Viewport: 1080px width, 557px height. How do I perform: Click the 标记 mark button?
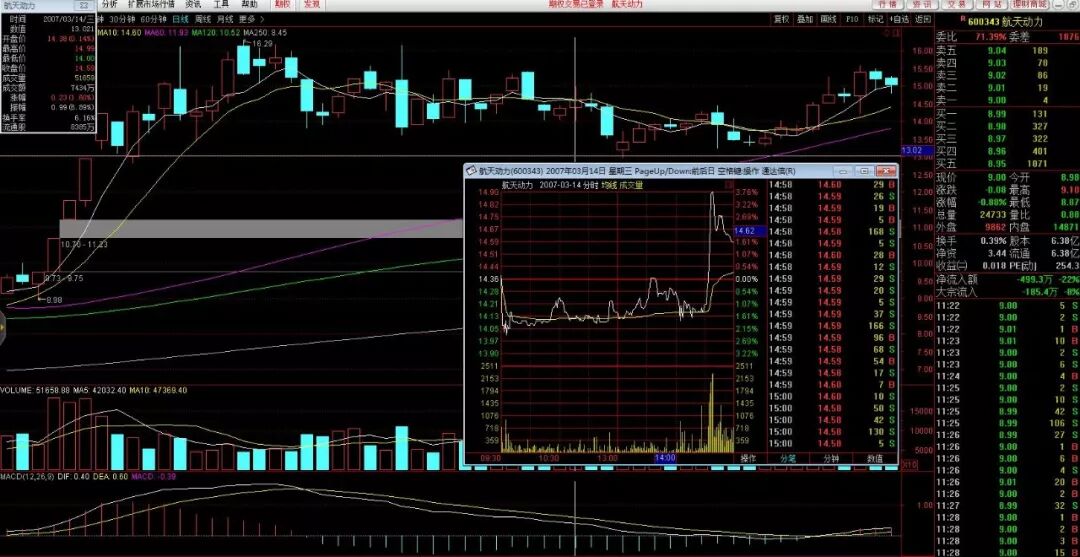[x=875, y=19]
